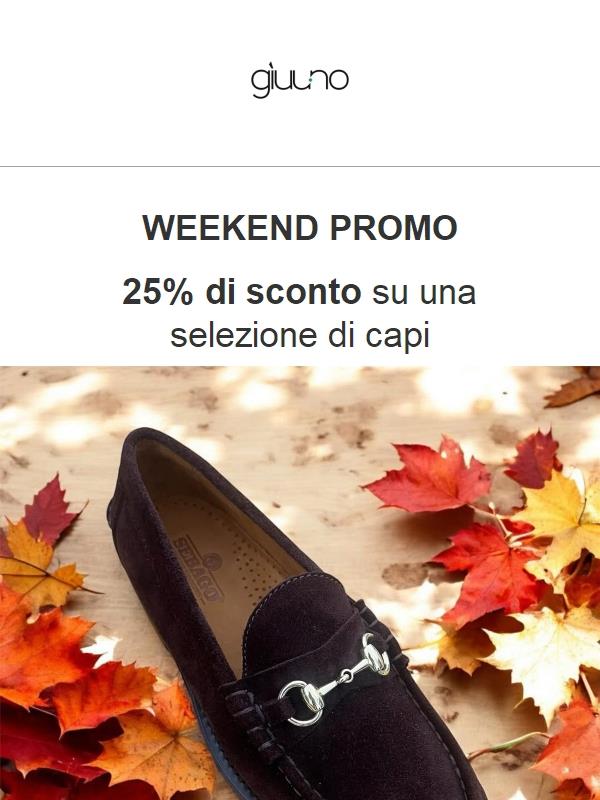This screenshot has height=800, width=600.
Task: Click the silver horsebit buckle on loafer
Action: coord(334,679)
